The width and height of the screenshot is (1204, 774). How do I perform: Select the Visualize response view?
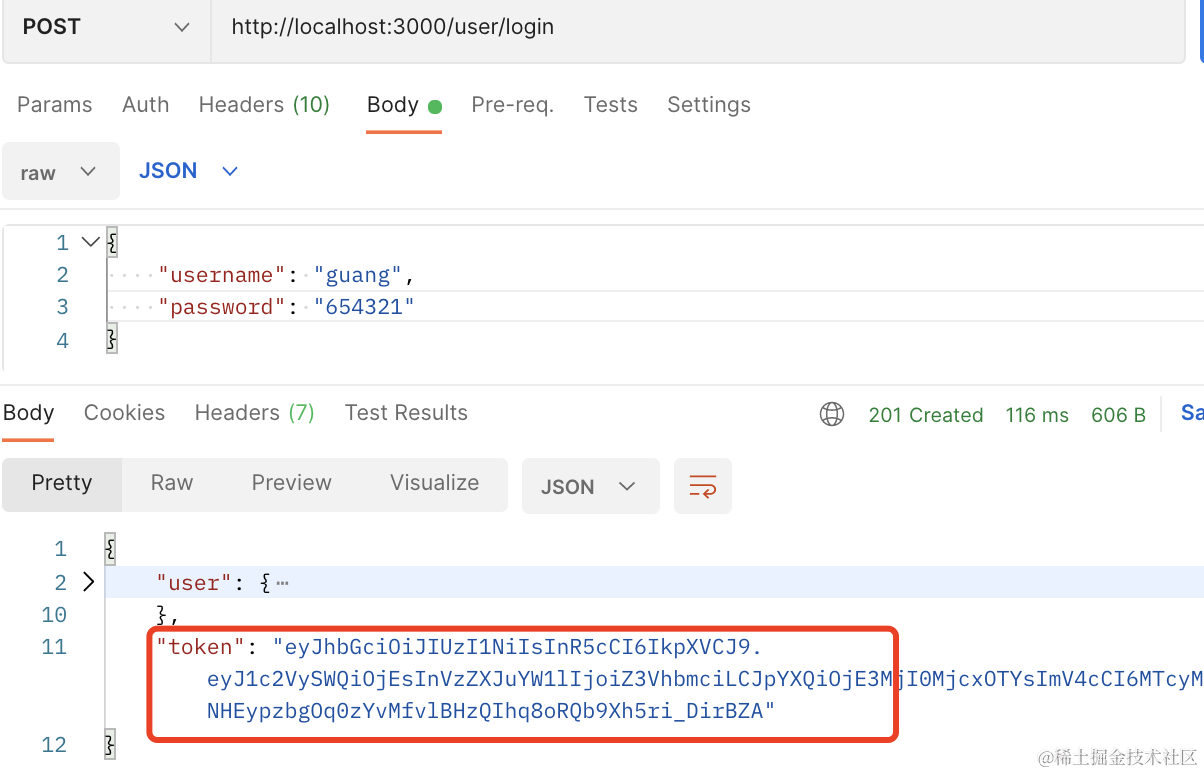pyautogui.click(x=434, y=483)
